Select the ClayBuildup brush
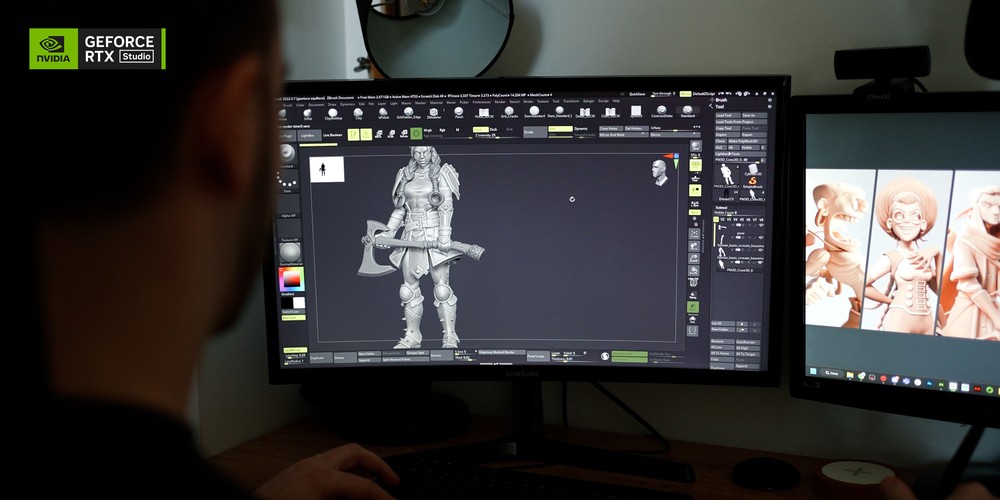This screenshot has height=500, width=1000. (x=333, y=112)
